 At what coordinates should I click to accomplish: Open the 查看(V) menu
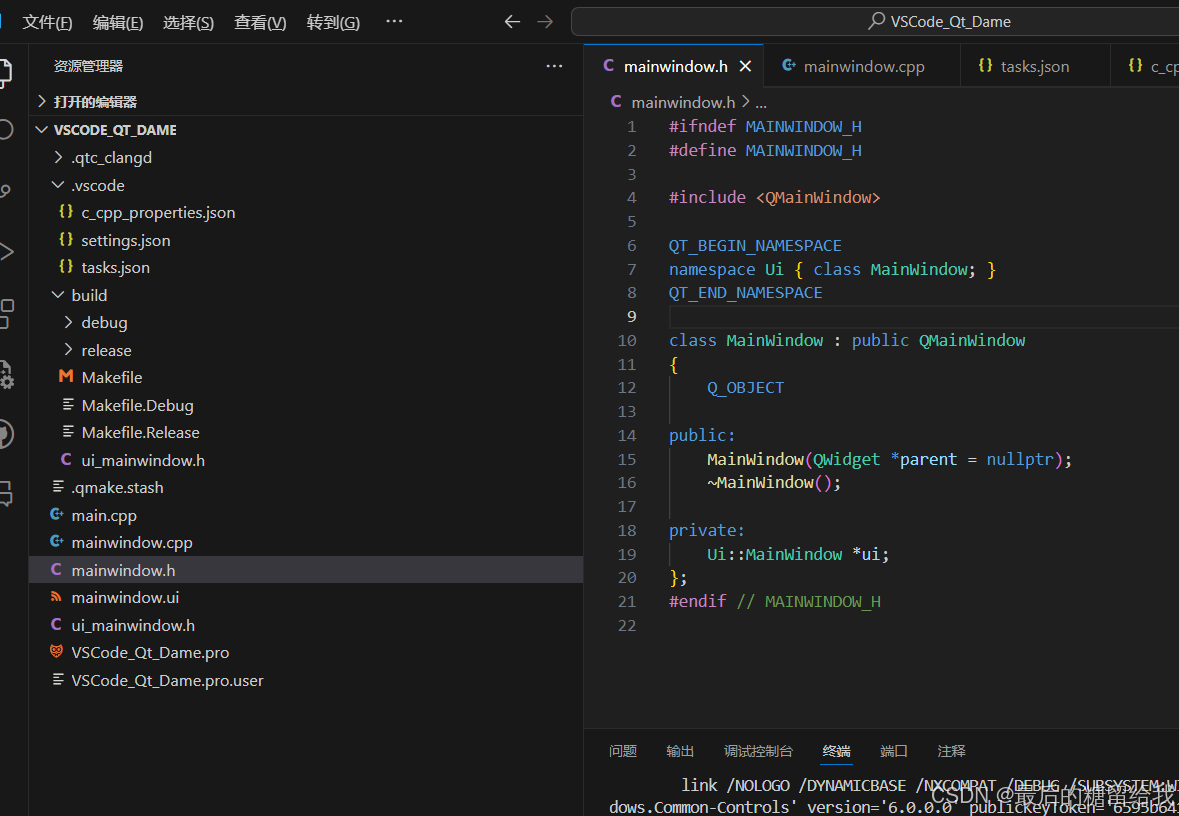pos(260,23)
